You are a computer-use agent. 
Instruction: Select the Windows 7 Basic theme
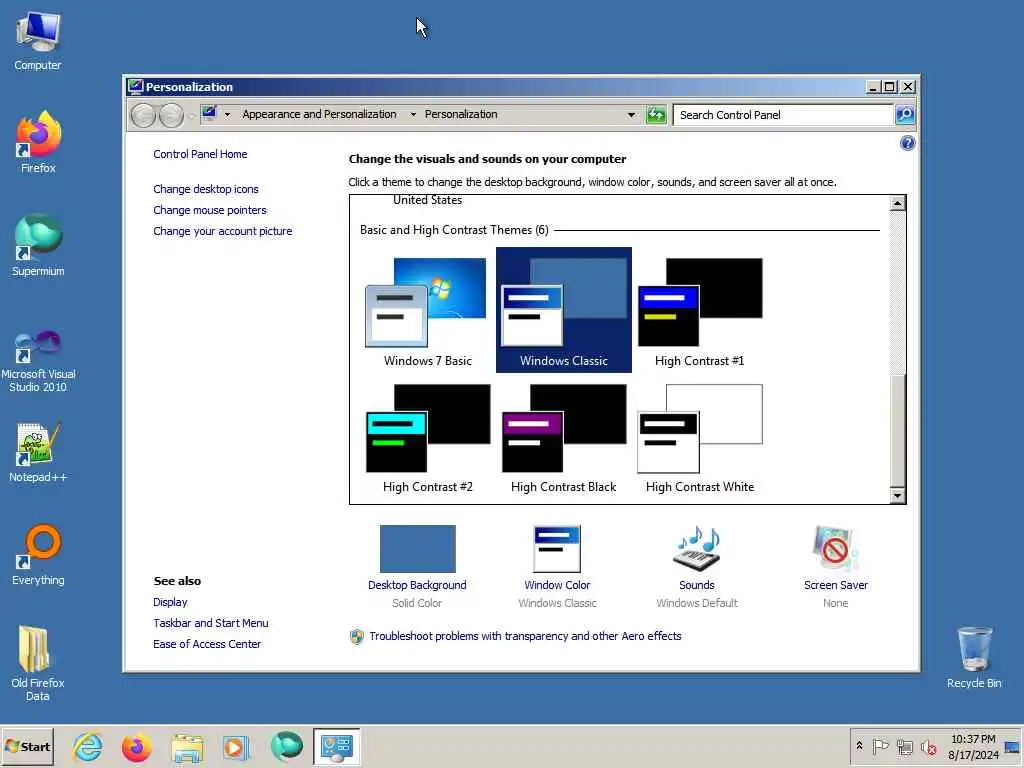click(x=428, y=310)
